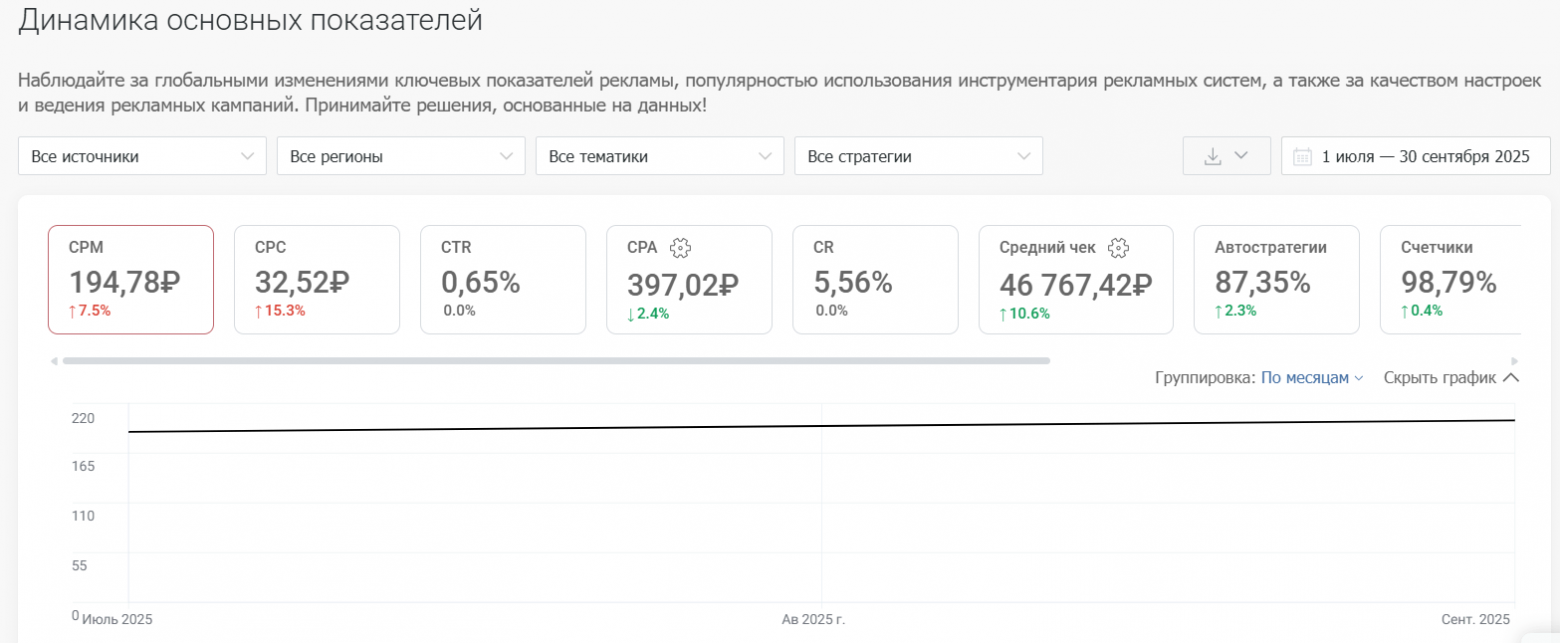Click the Динамика основных показателей heading

pyautogui.click(x=251, y=20)
